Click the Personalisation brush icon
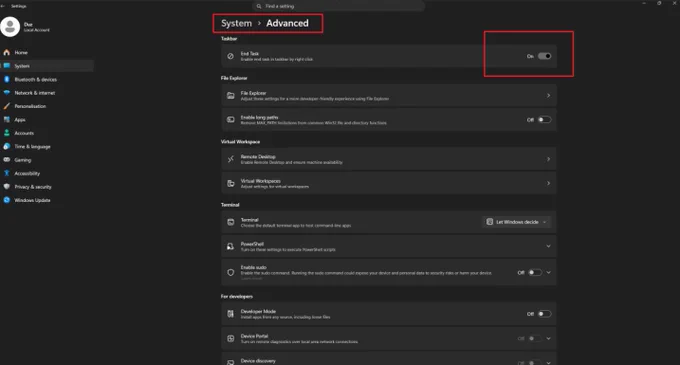680x365 pixels. [7, 106]
